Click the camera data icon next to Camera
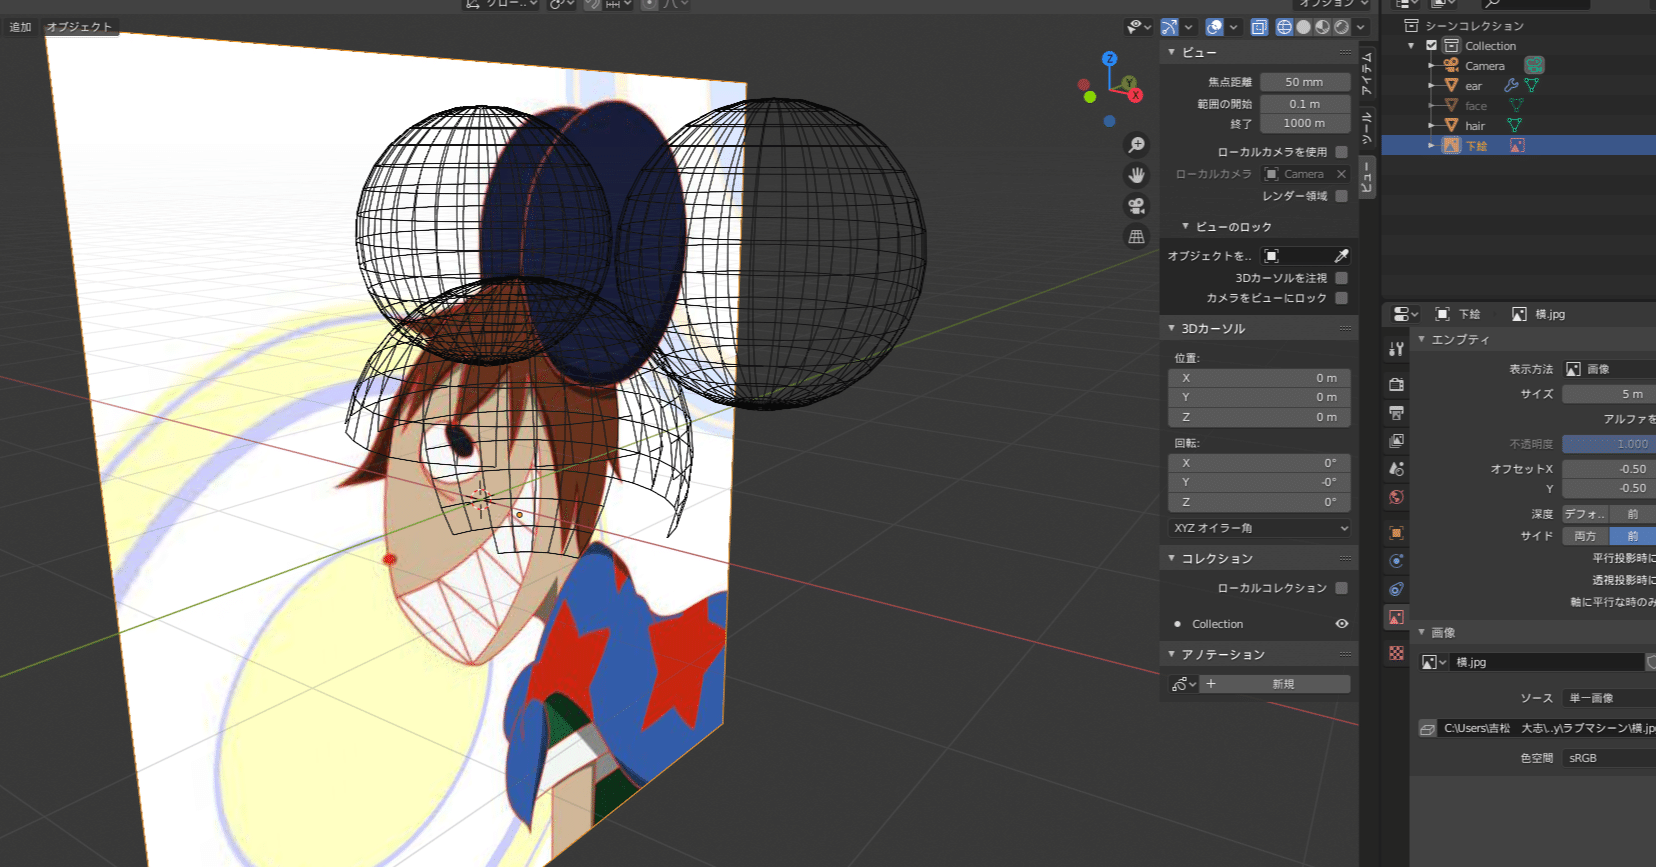Screen dimensions: 1657x867 pos(1534,65)
